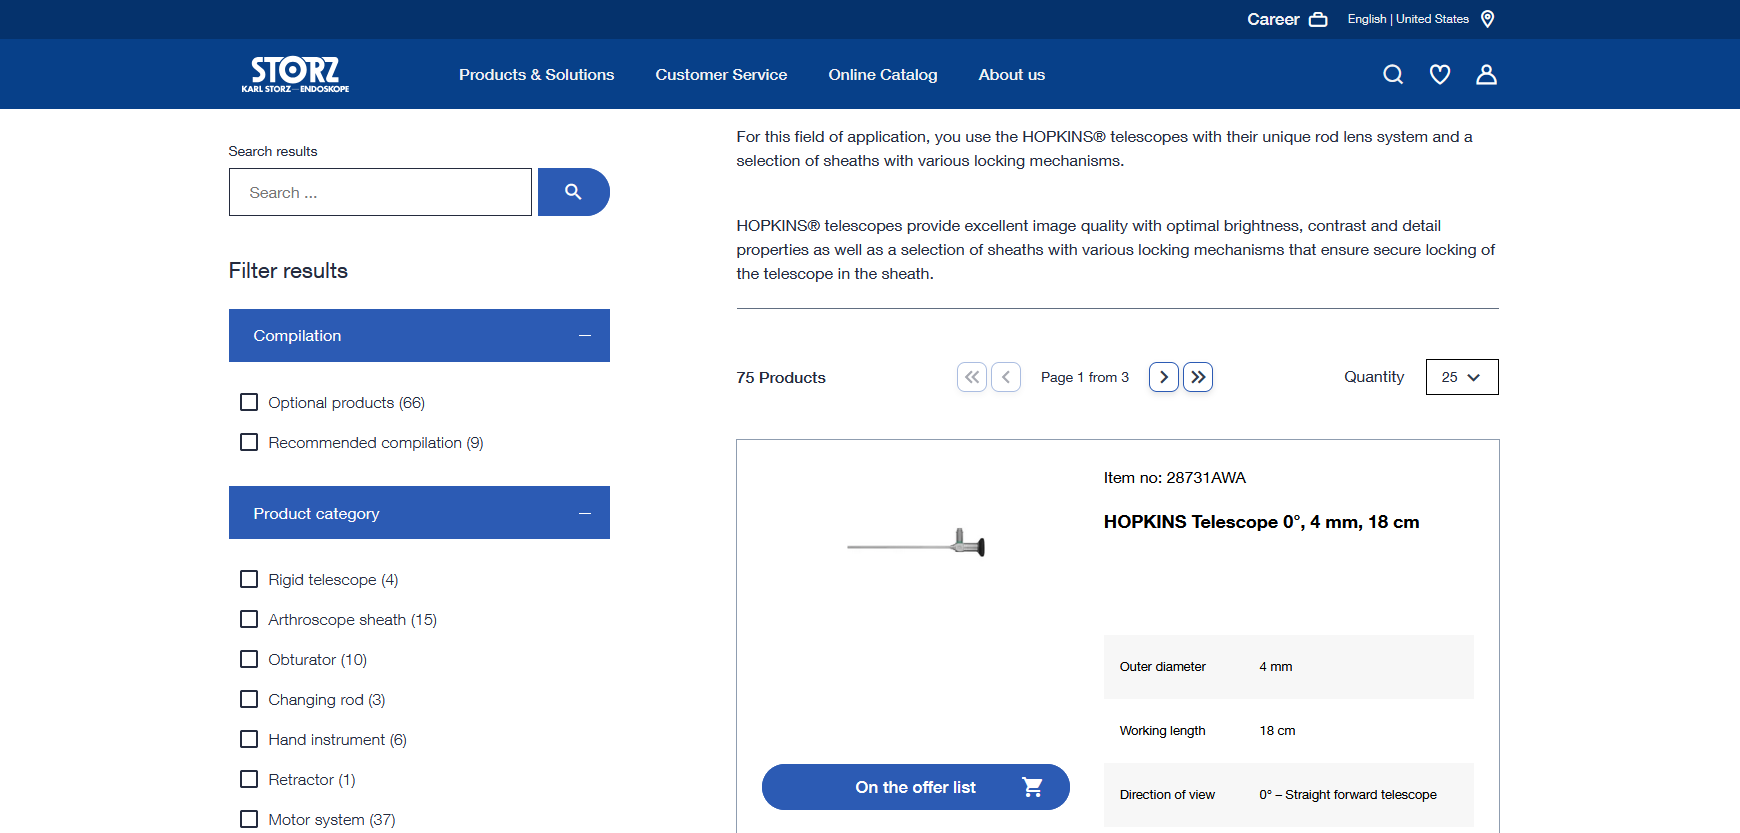Click the Career briefcase icon
This screenshot has width=1740, height=833.
pos(1318,19)
